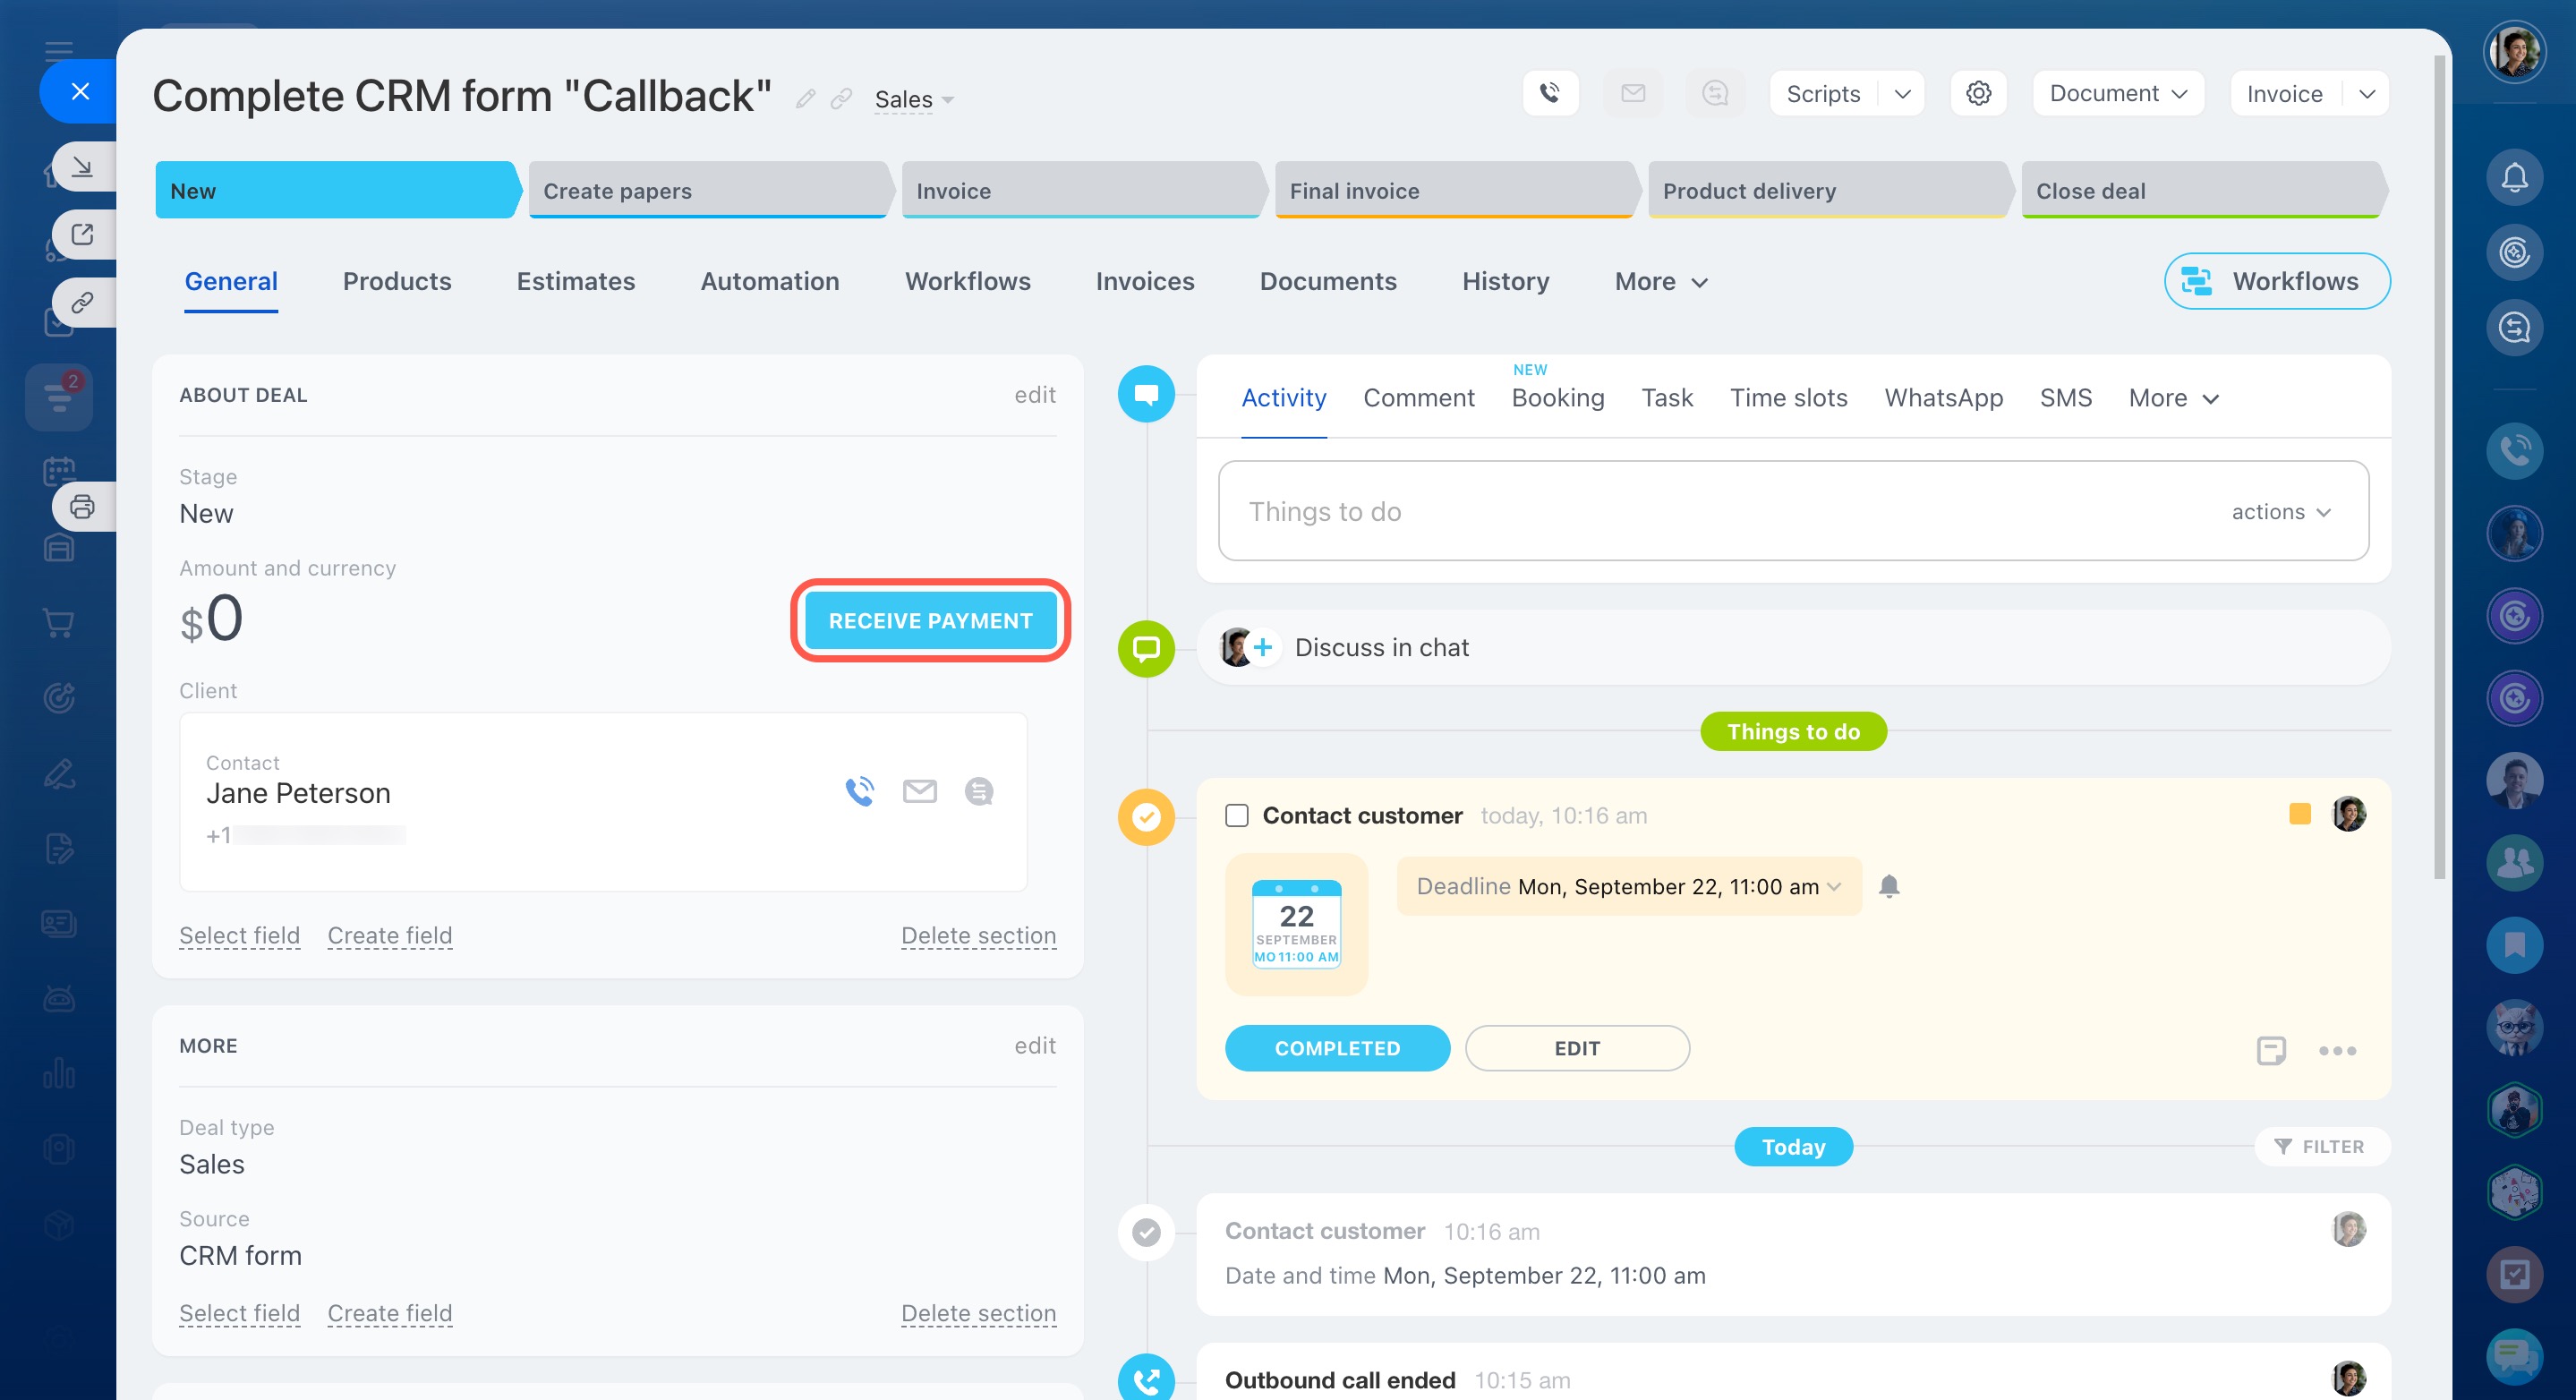Click the RECEIVE PAYMENT button

[x=930, y=621]
